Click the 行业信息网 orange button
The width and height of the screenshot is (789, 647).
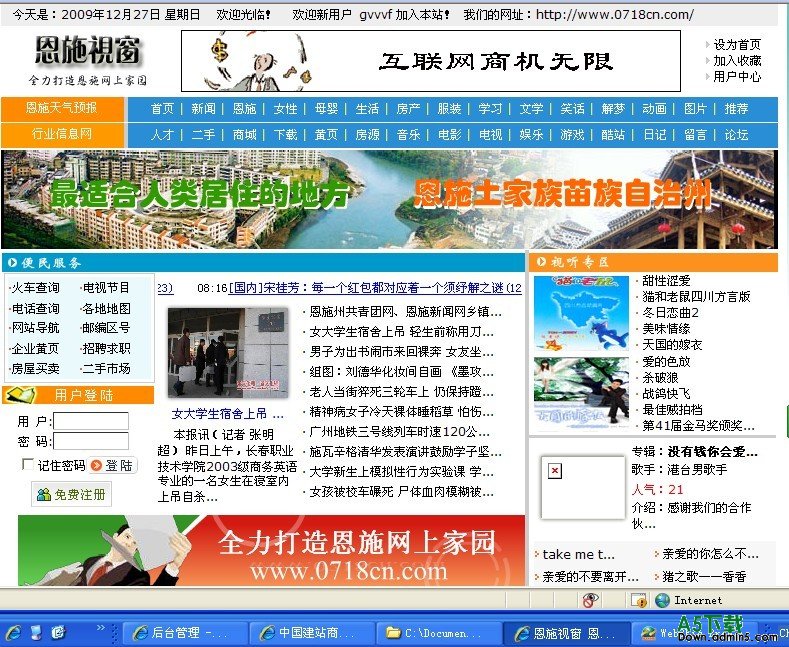coord(62,134)
